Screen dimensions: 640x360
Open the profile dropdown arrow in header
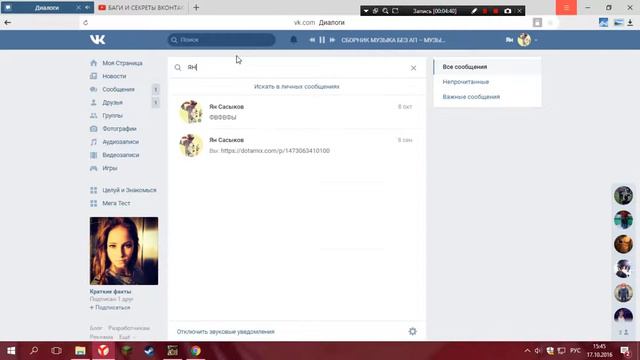click(x=536, y=40)
